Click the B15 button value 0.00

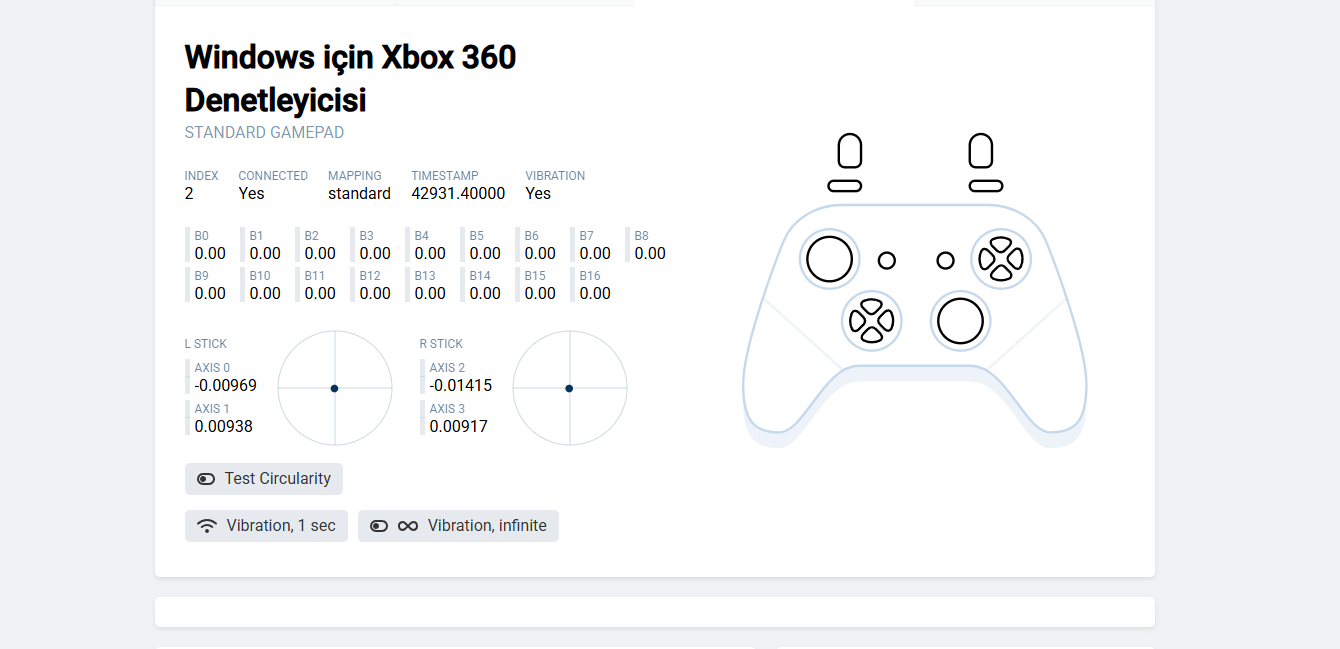click(x=540, y=294)
